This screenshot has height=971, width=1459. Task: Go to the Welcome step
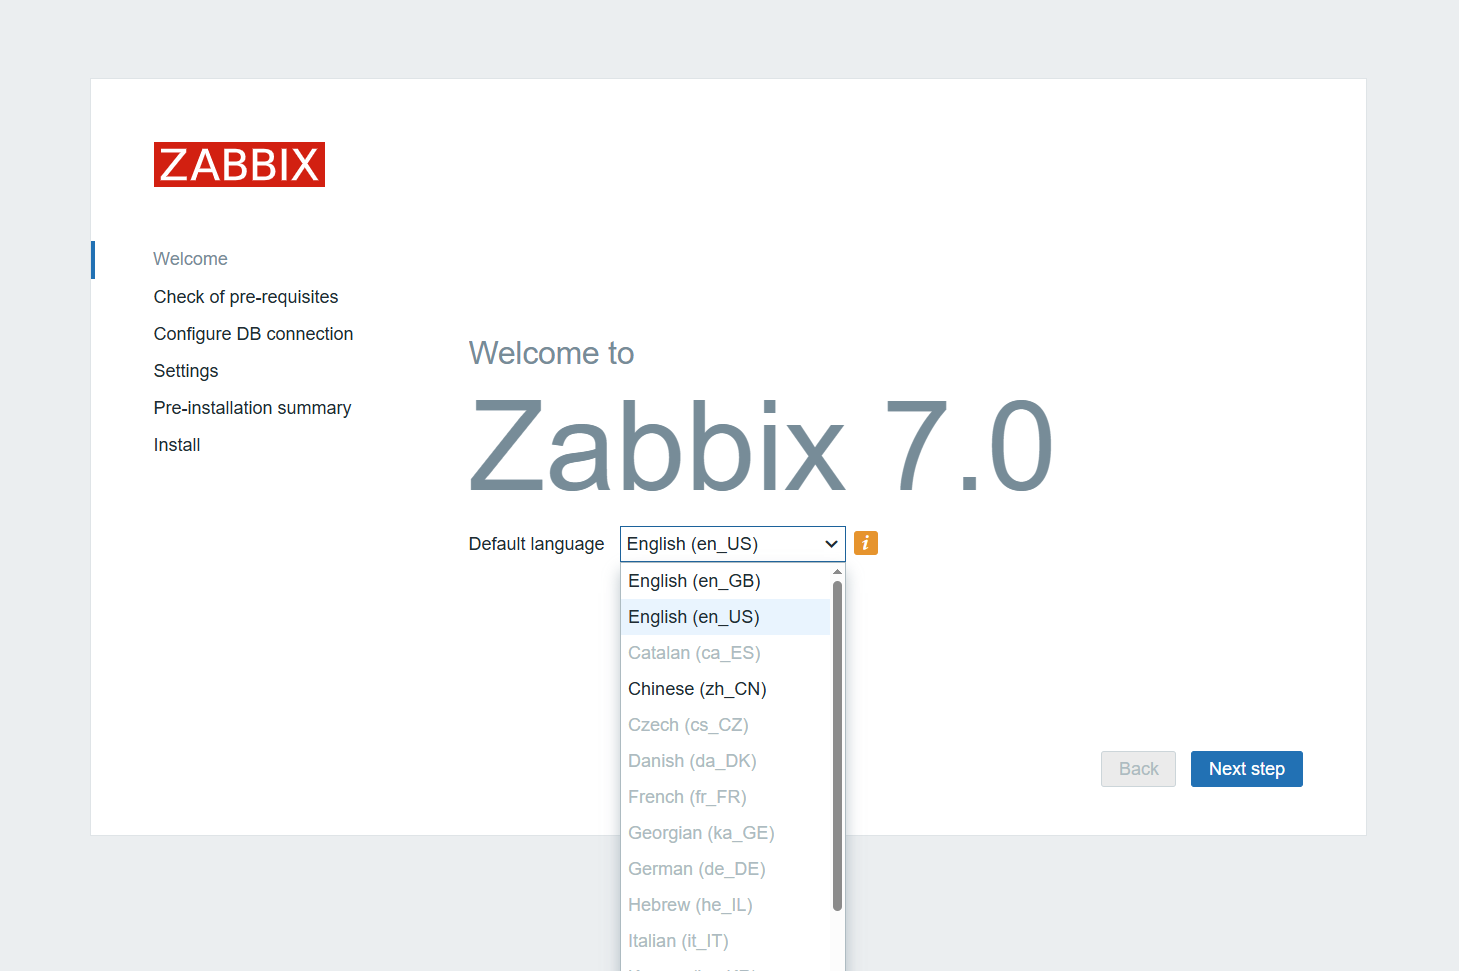point(190,259)
